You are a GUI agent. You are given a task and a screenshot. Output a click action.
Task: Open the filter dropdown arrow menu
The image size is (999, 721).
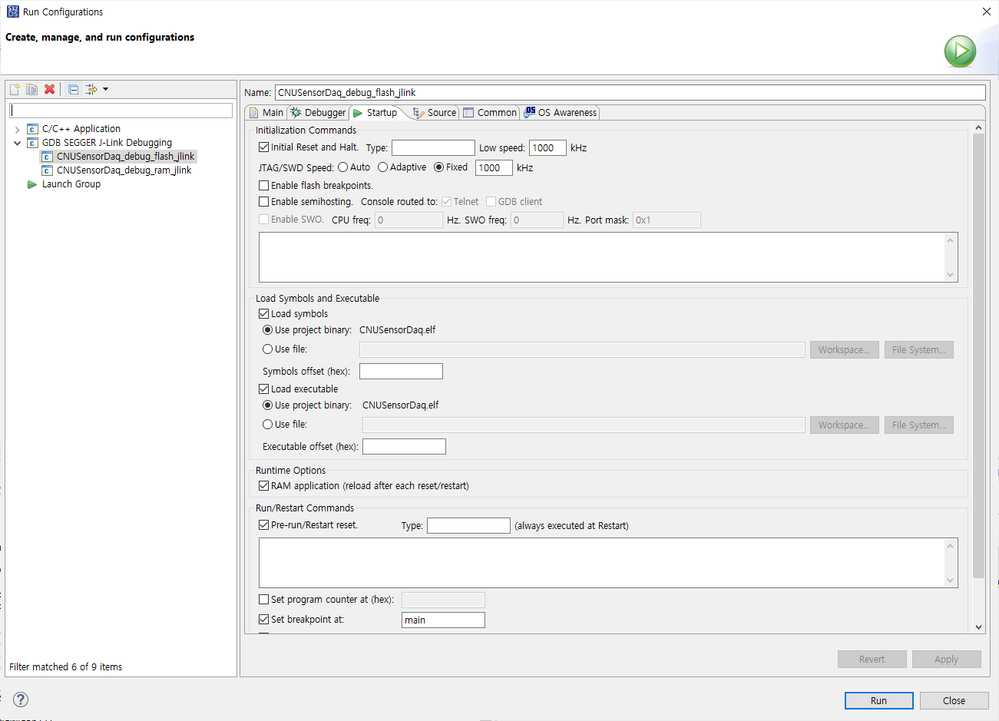click(105, 90)
